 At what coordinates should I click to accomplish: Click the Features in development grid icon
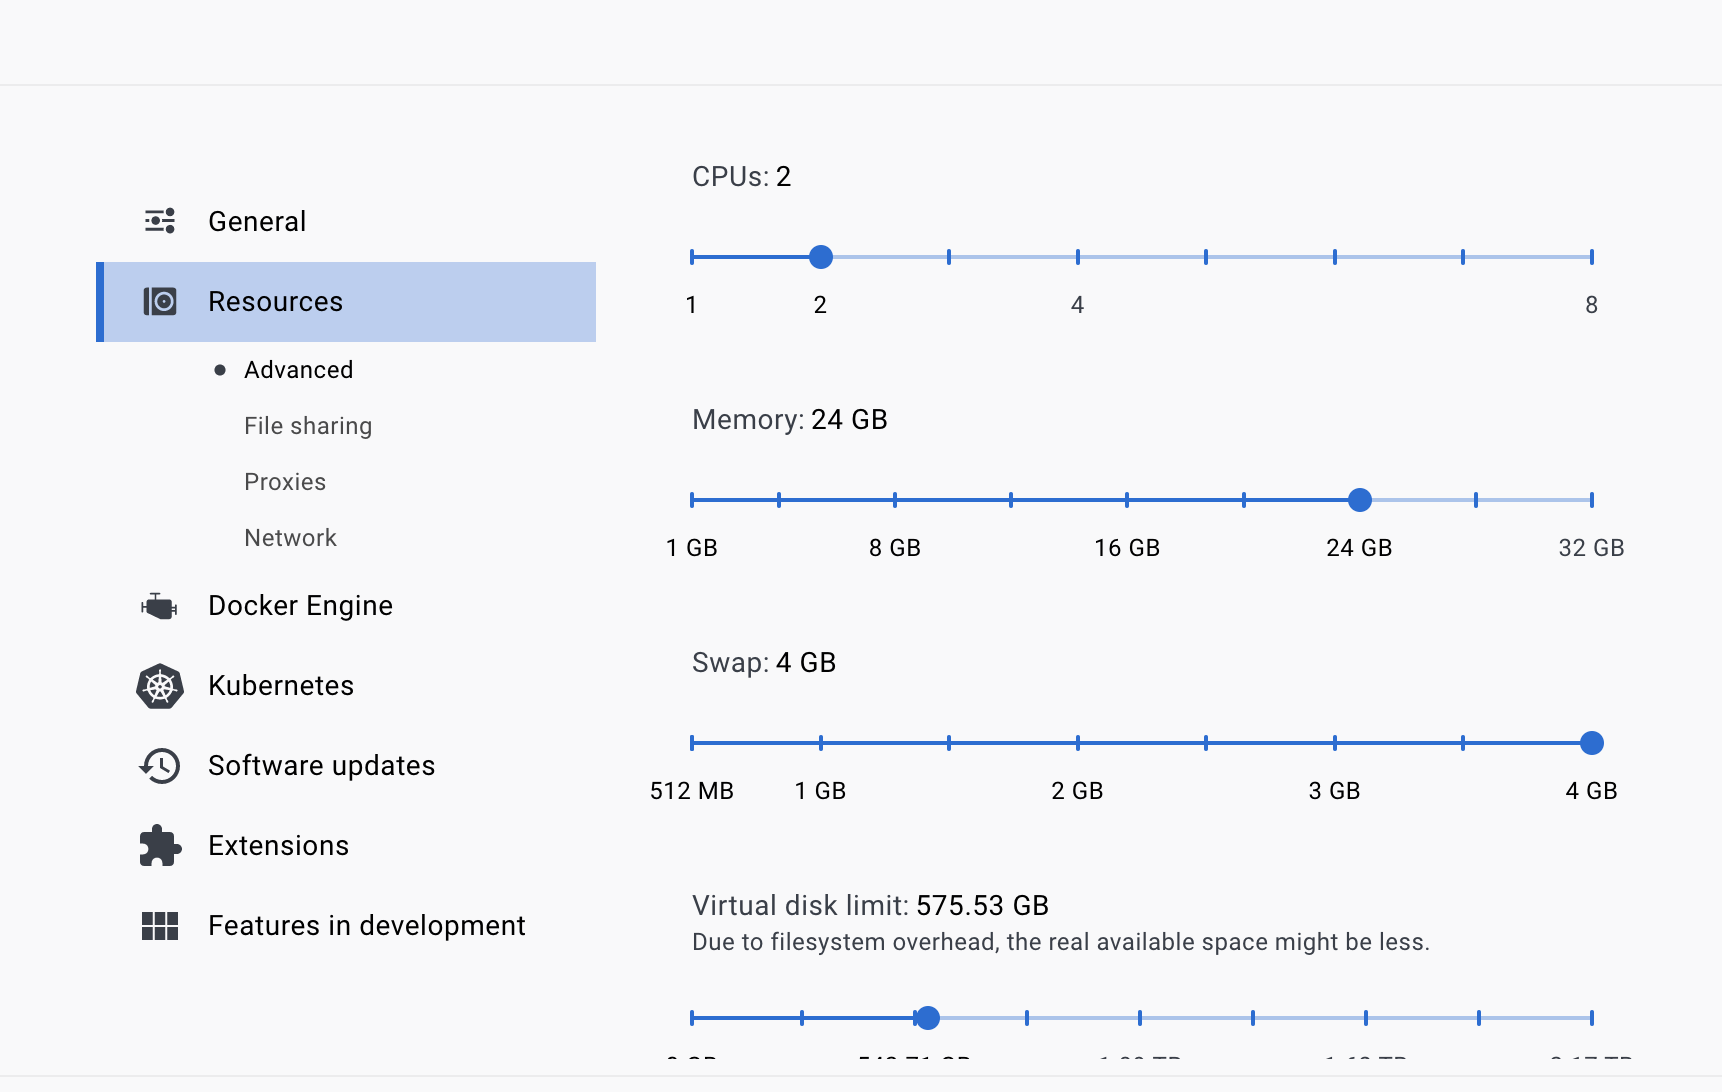tap(160, 926)
